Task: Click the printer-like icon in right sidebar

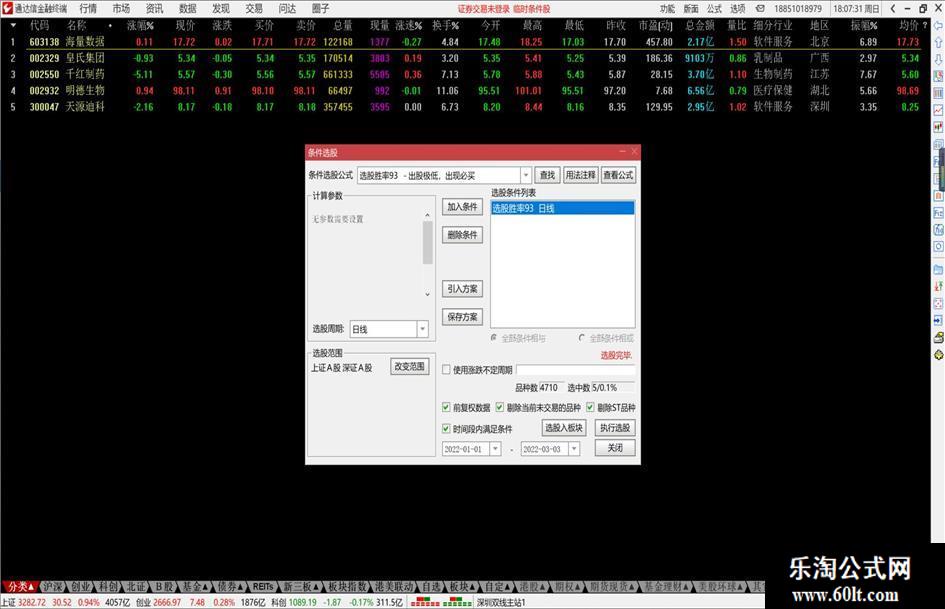Action: tap(938, 338)
